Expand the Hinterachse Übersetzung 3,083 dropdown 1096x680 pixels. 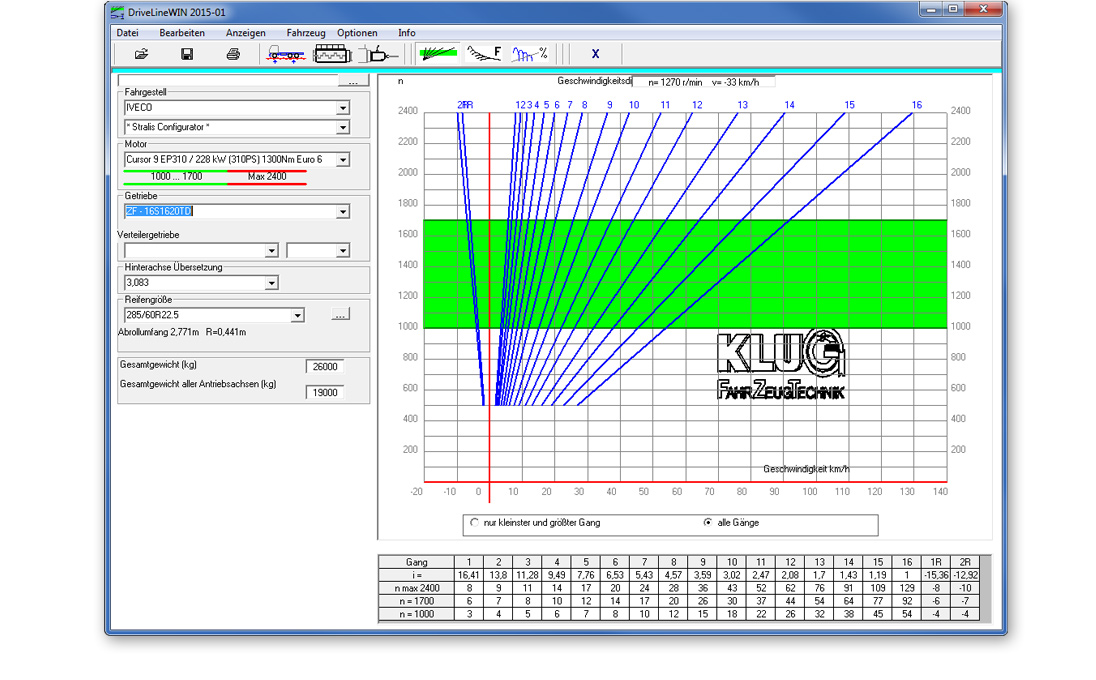tap(271, 282)
